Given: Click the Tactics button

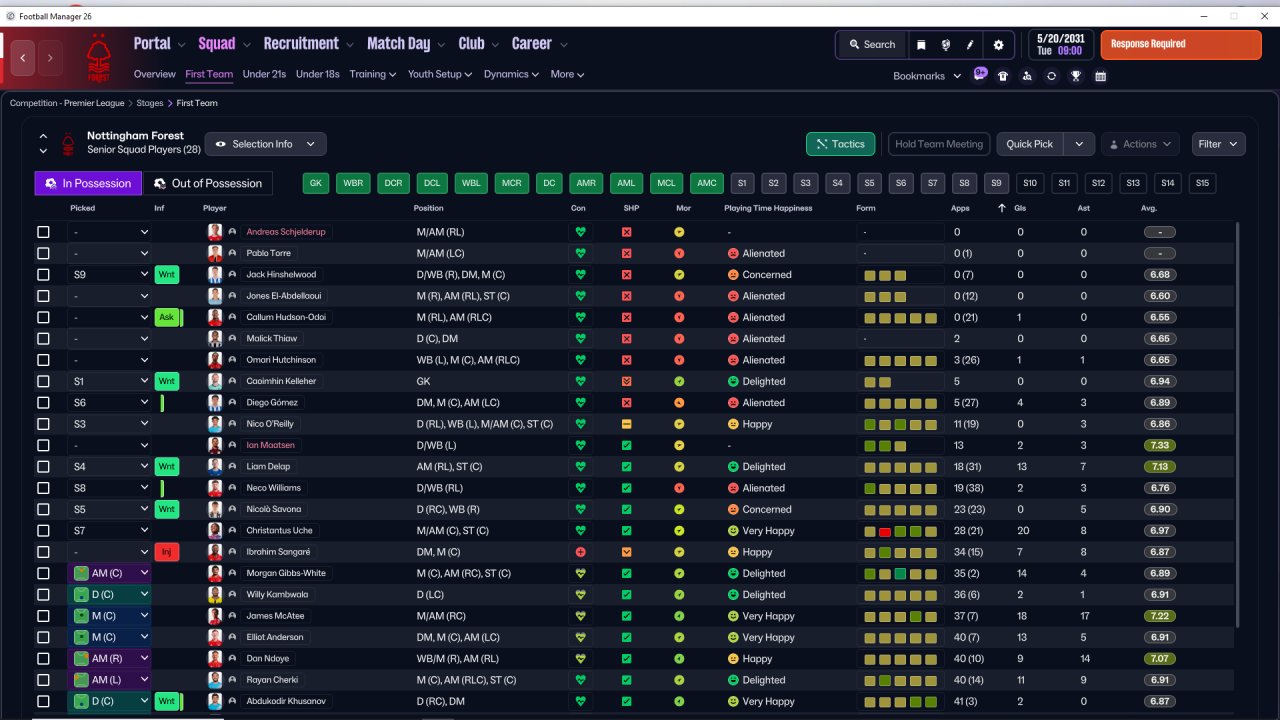Looking at the screenshot, I should pos(841,144).
